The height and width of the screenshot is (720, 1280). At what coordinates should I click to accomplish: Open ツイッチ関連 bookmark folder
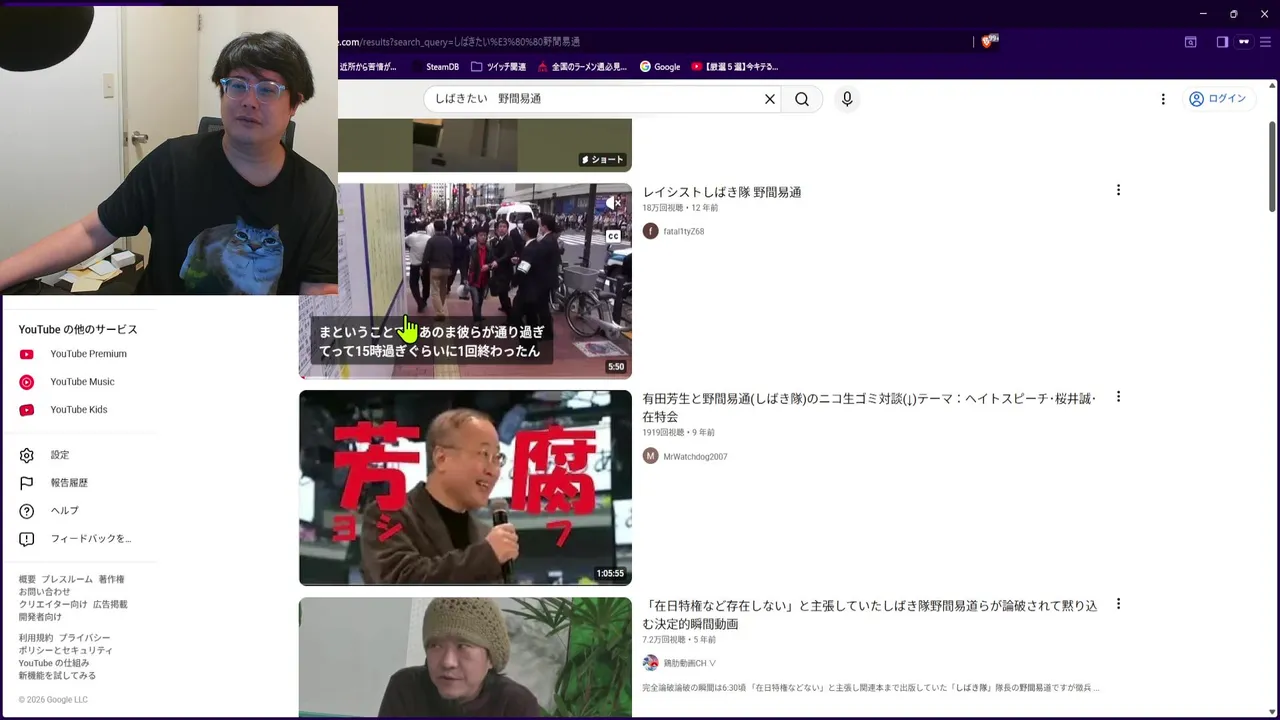point(498,67)
